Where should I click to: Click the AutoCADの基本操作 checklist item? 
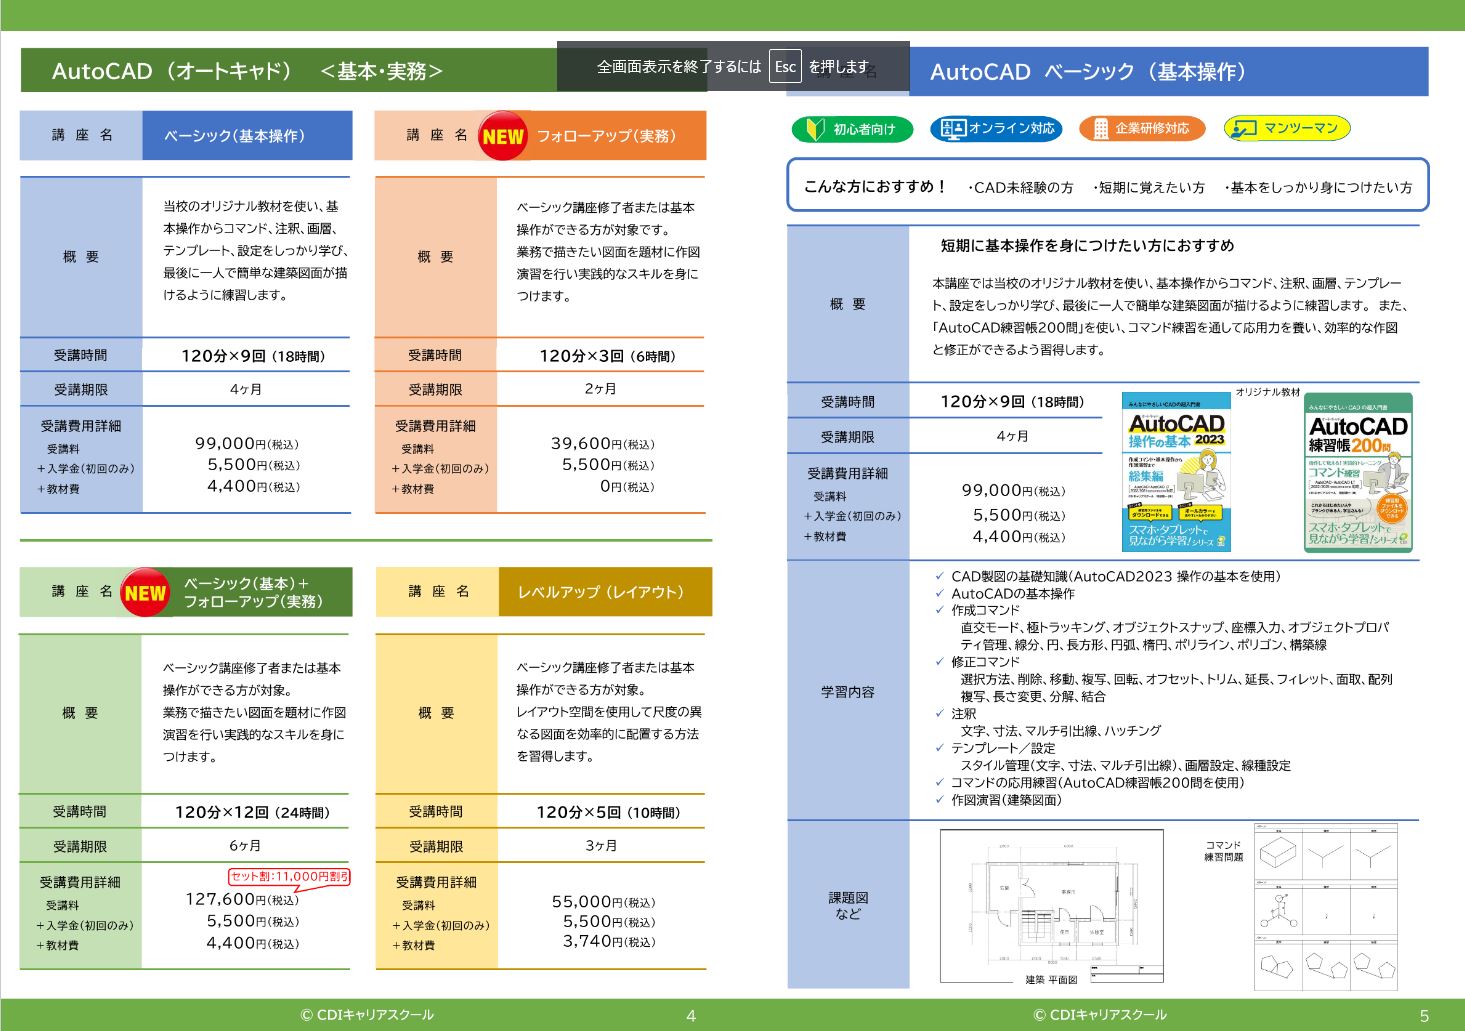pos(1013,593)
